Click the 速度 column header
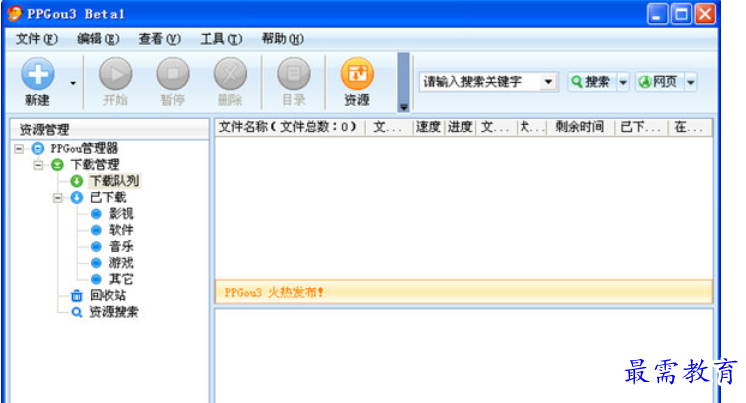Viewport: 746px width, 403px height. 428,127
